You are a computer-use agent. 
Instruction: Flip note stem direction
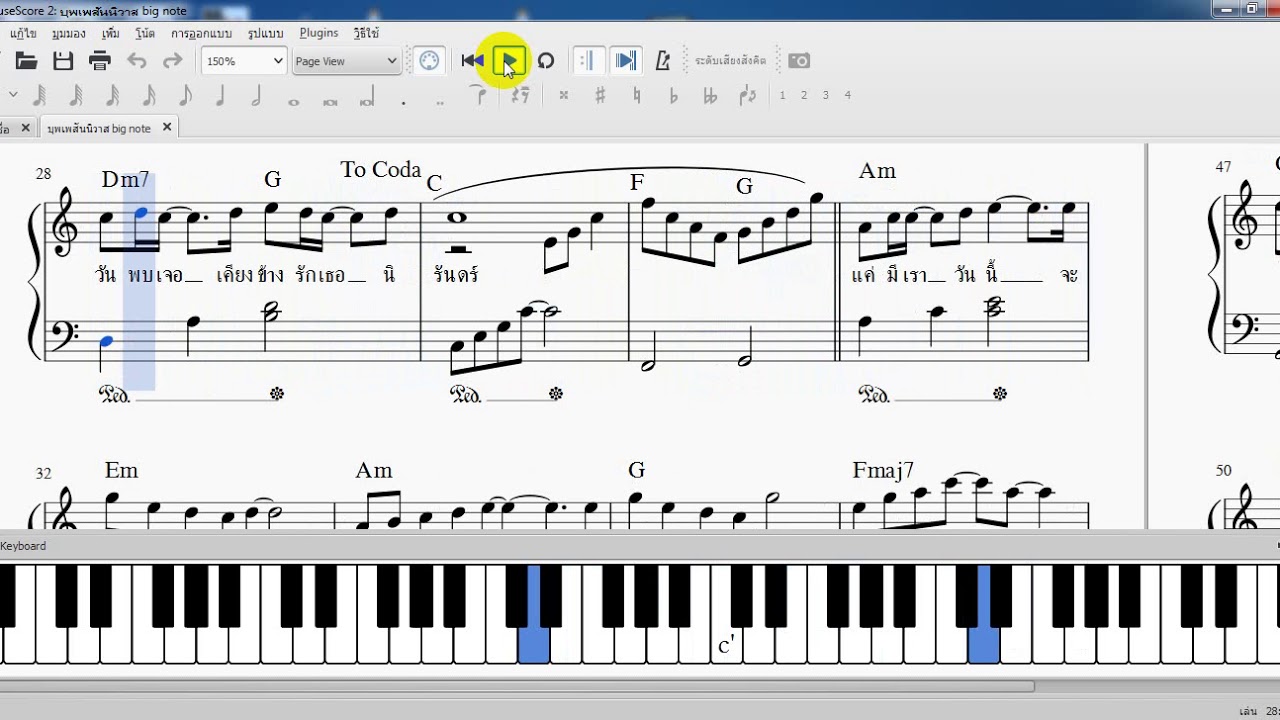click(748, 95)
